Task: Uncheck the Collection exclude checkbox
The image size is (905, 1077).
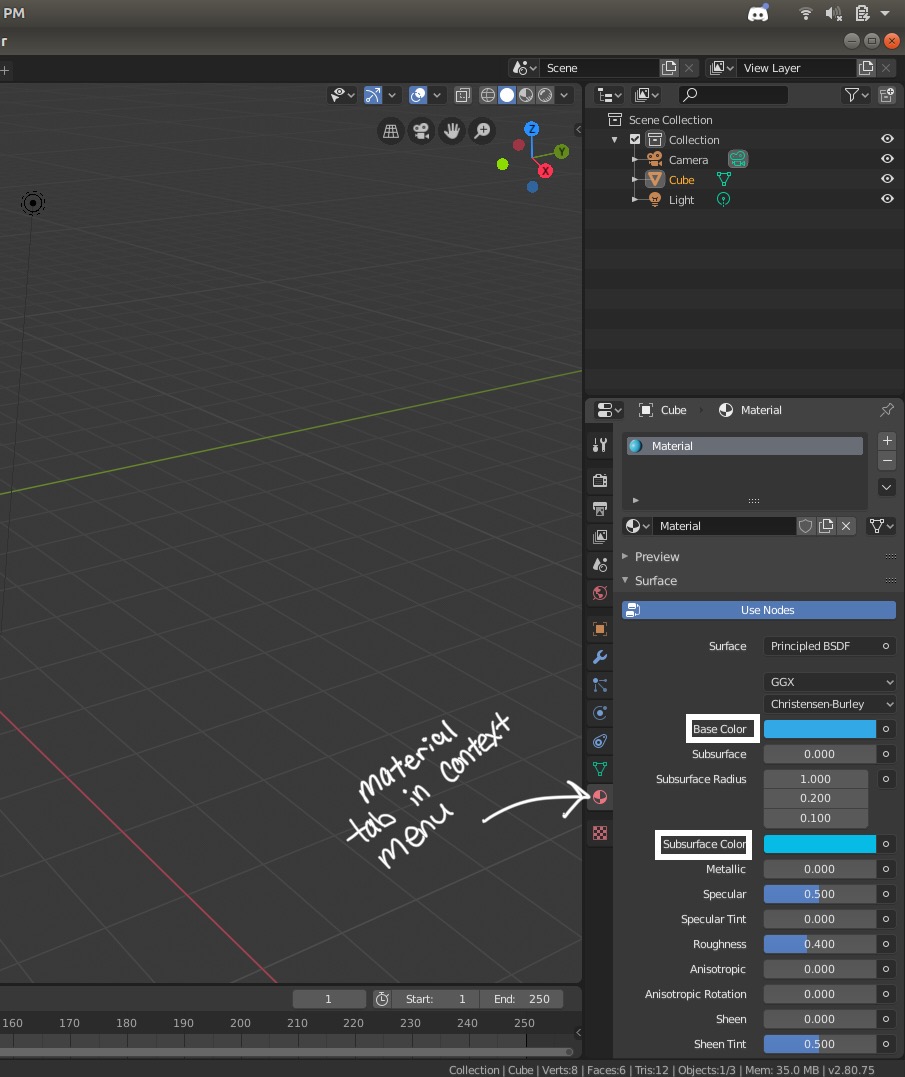Action: click(x=635, y=139)
